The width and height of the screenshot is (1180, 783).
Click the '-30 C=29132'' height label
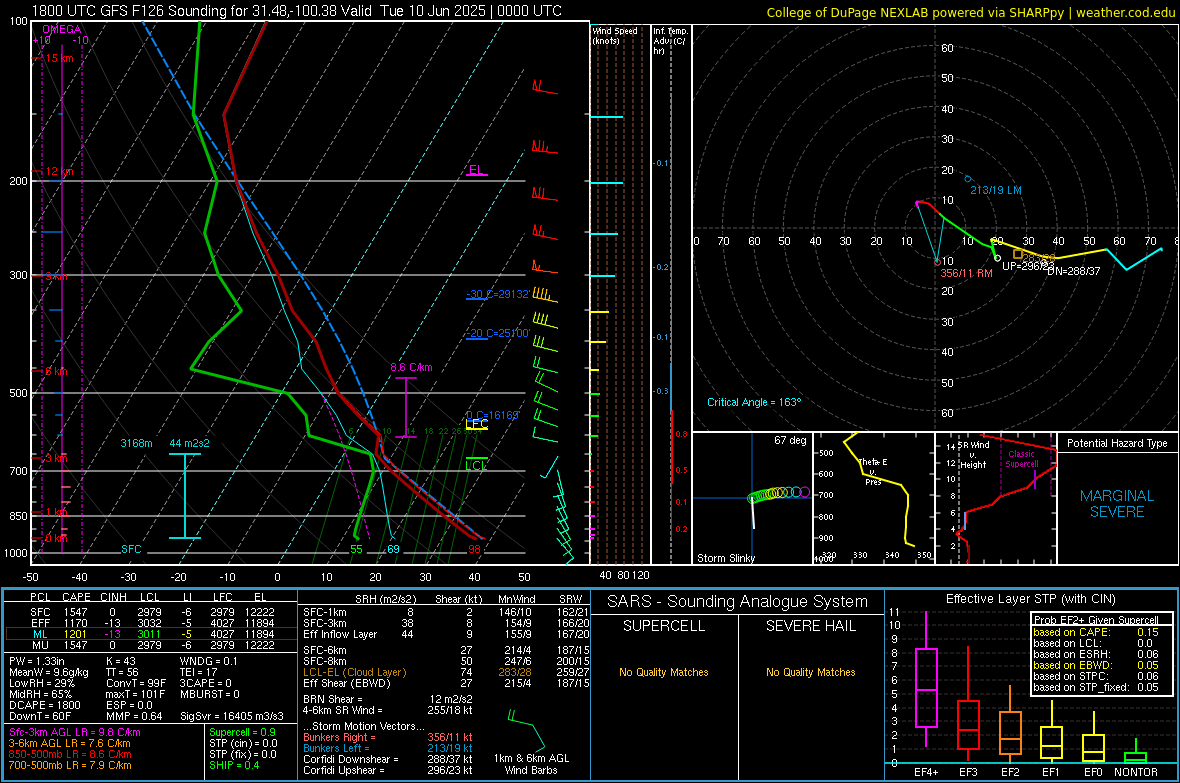coord(497,294)
